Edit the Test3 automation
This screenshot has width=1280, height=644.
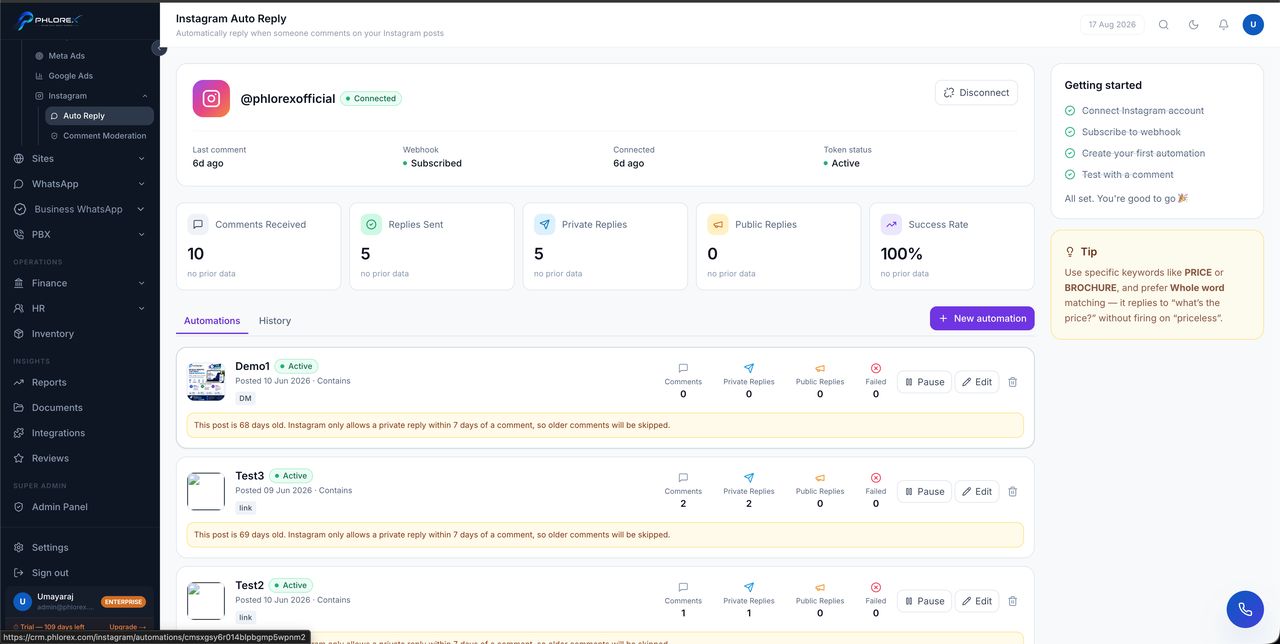click(977, 491)
